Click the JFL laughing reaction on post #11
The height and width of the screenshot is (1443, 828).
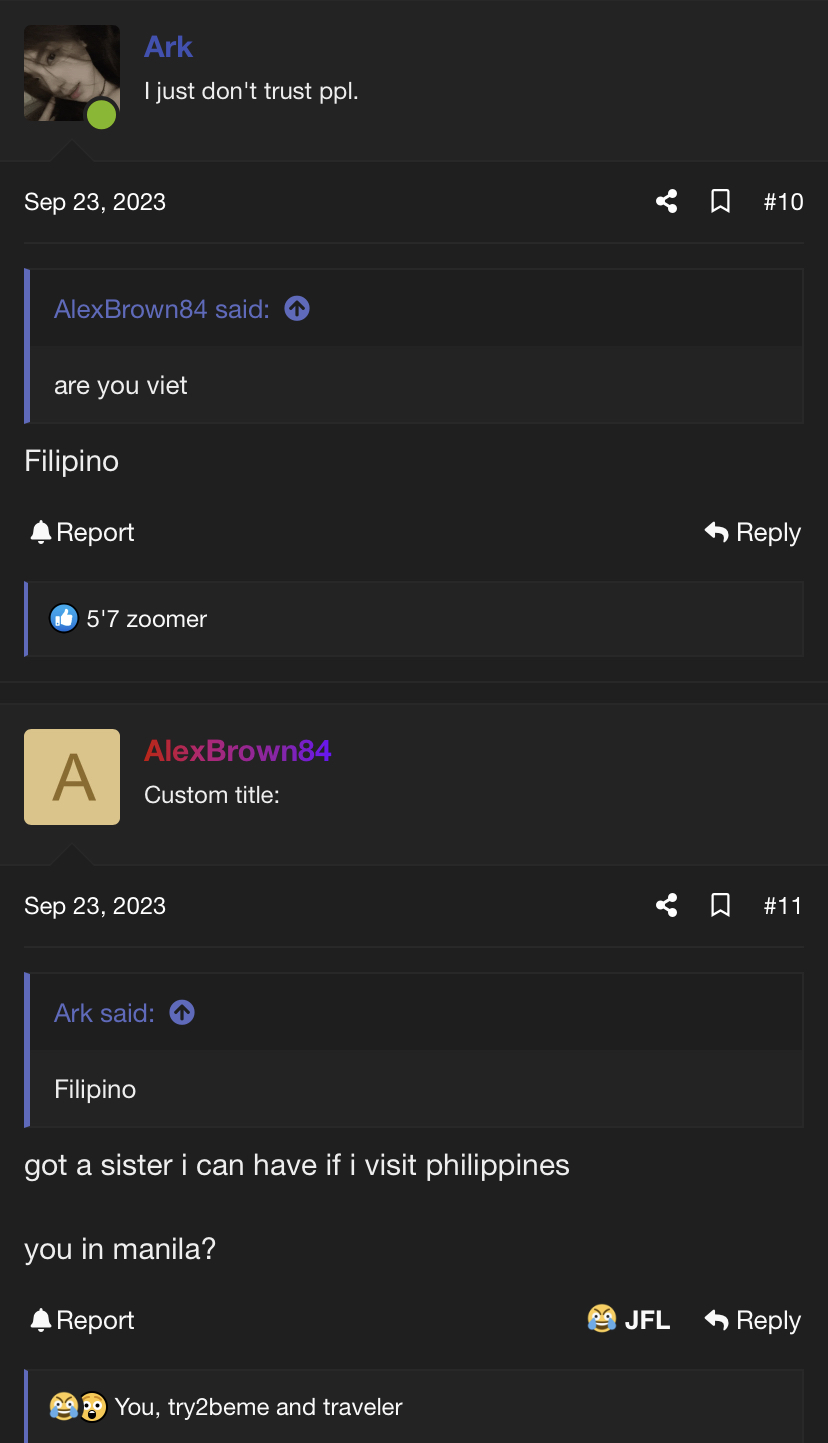click(629, 1320)
